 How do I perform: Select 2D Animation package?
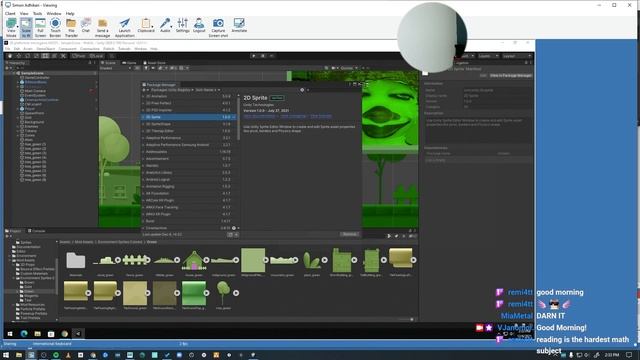click(x=189, y=96)
